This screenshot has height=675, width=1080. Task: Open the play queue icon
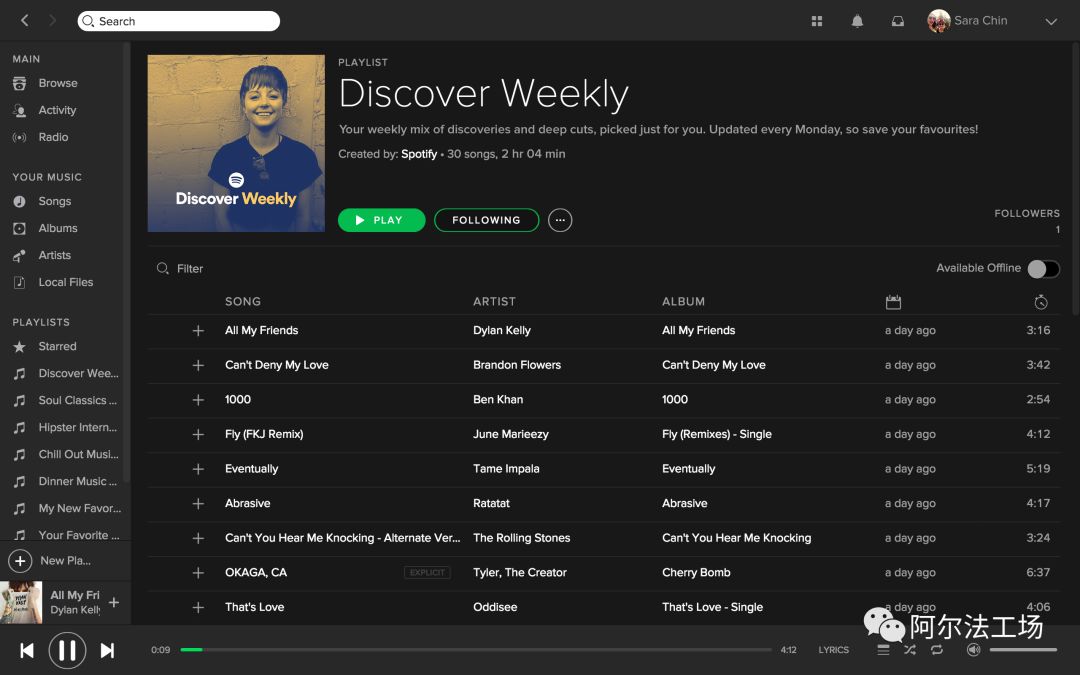883,650
